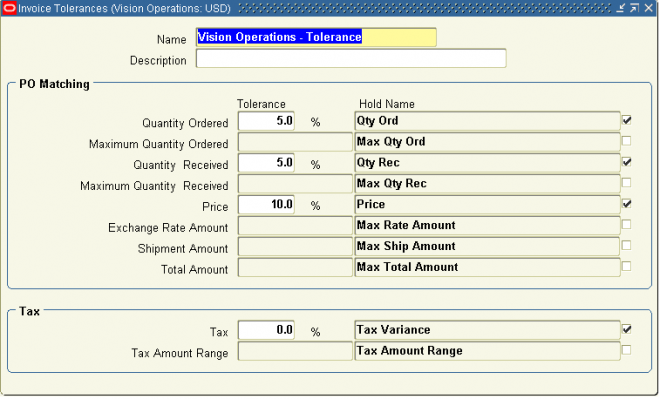This screenshot has width=660, height=399.
Task: Select the Quantity Received tolerance field
Action: click(266, 163)
